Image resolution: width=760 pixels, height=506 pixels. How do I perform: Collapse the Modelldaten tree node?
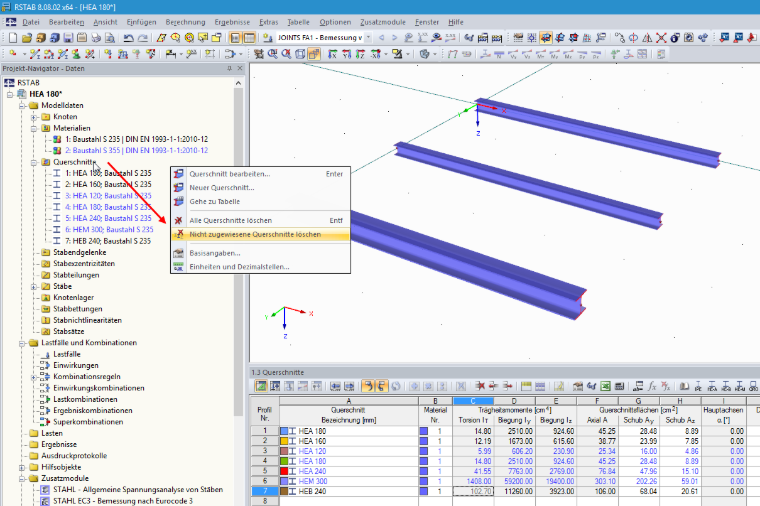coord(22,106)
